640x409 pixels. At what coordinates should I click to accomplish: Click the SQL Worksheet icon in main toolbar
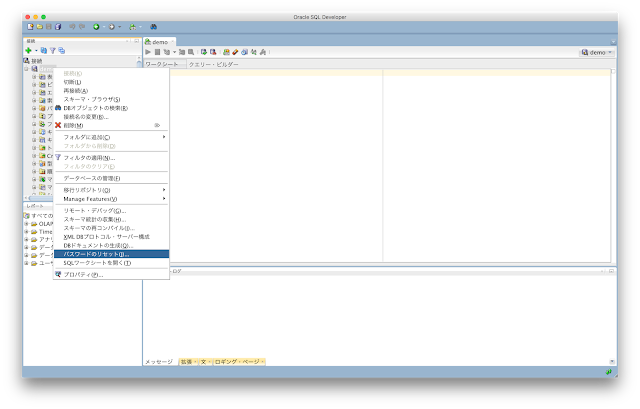(132, 27)
